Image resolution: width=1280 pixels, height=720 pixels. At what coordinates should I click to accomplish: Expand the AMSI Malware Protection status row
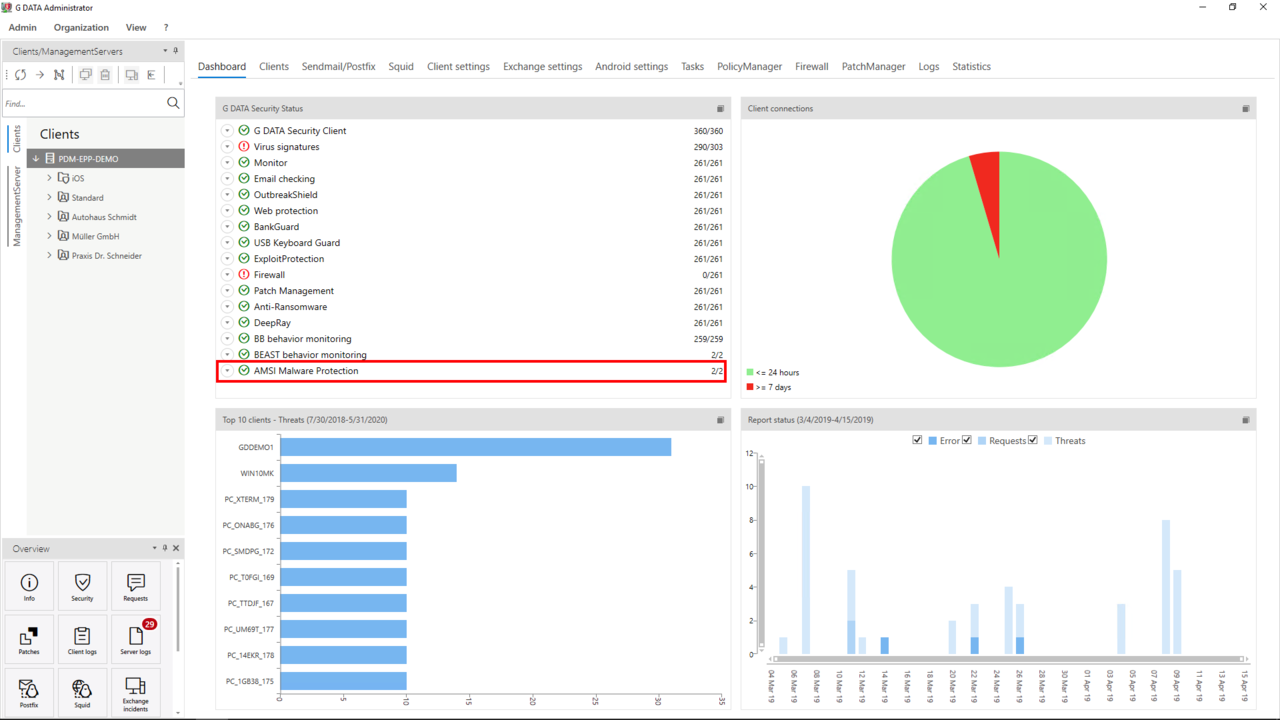coord(228,371)
